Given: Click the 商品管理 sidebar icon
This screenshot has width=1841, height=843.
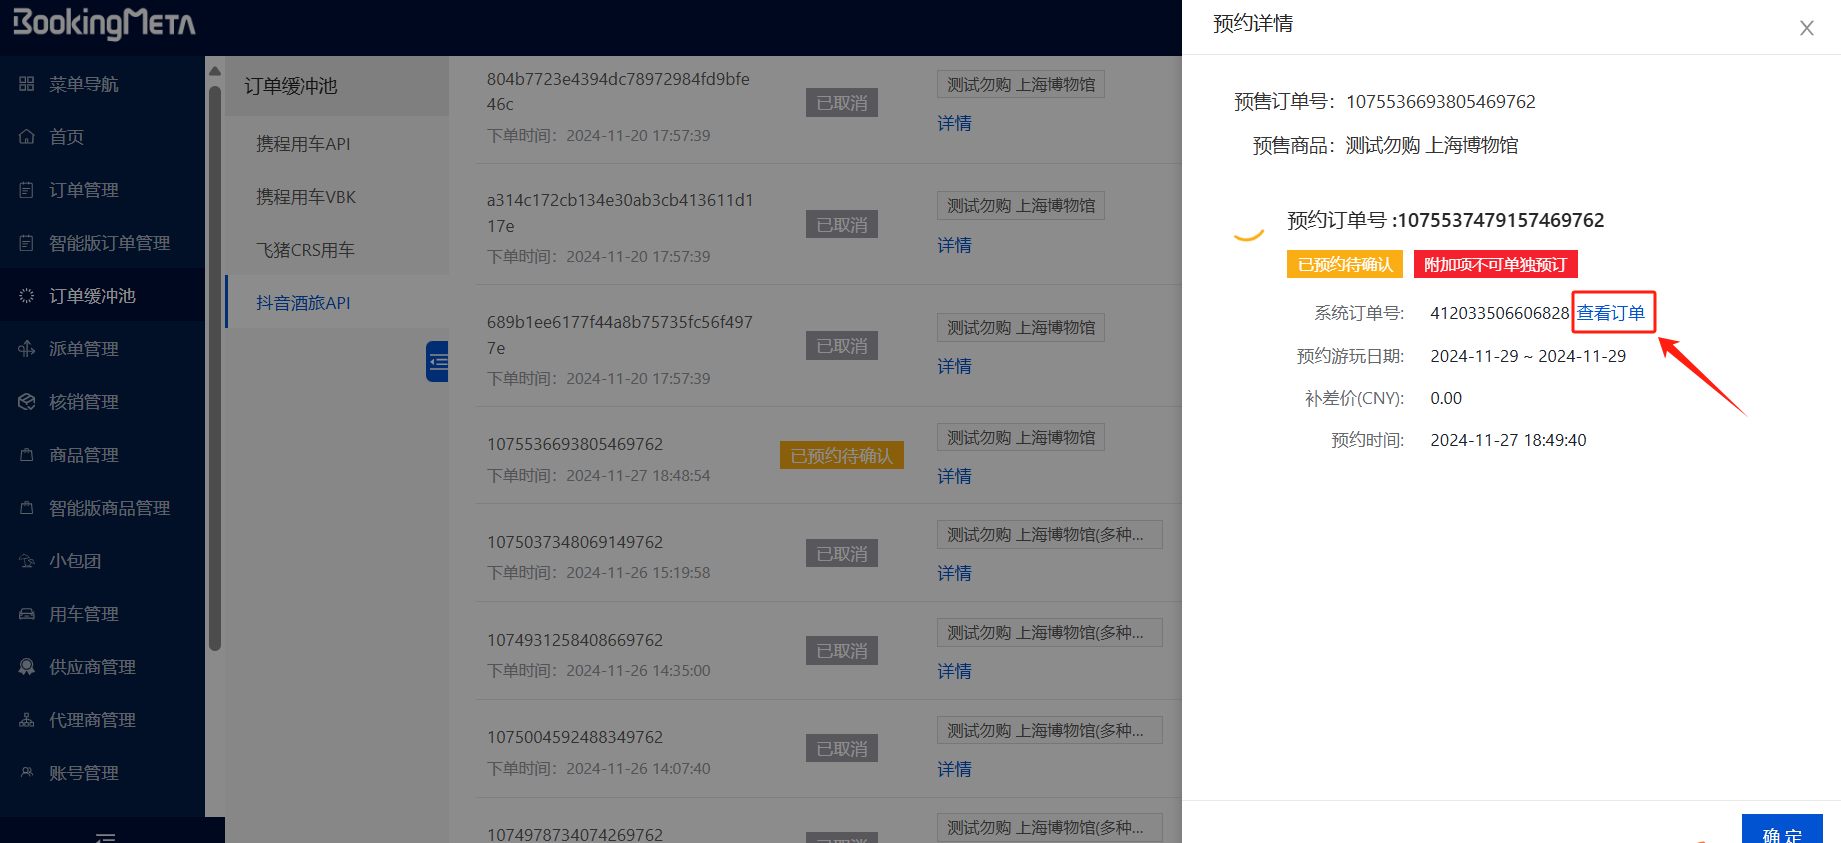Looking at the screenshot, I should pos(27,455).
